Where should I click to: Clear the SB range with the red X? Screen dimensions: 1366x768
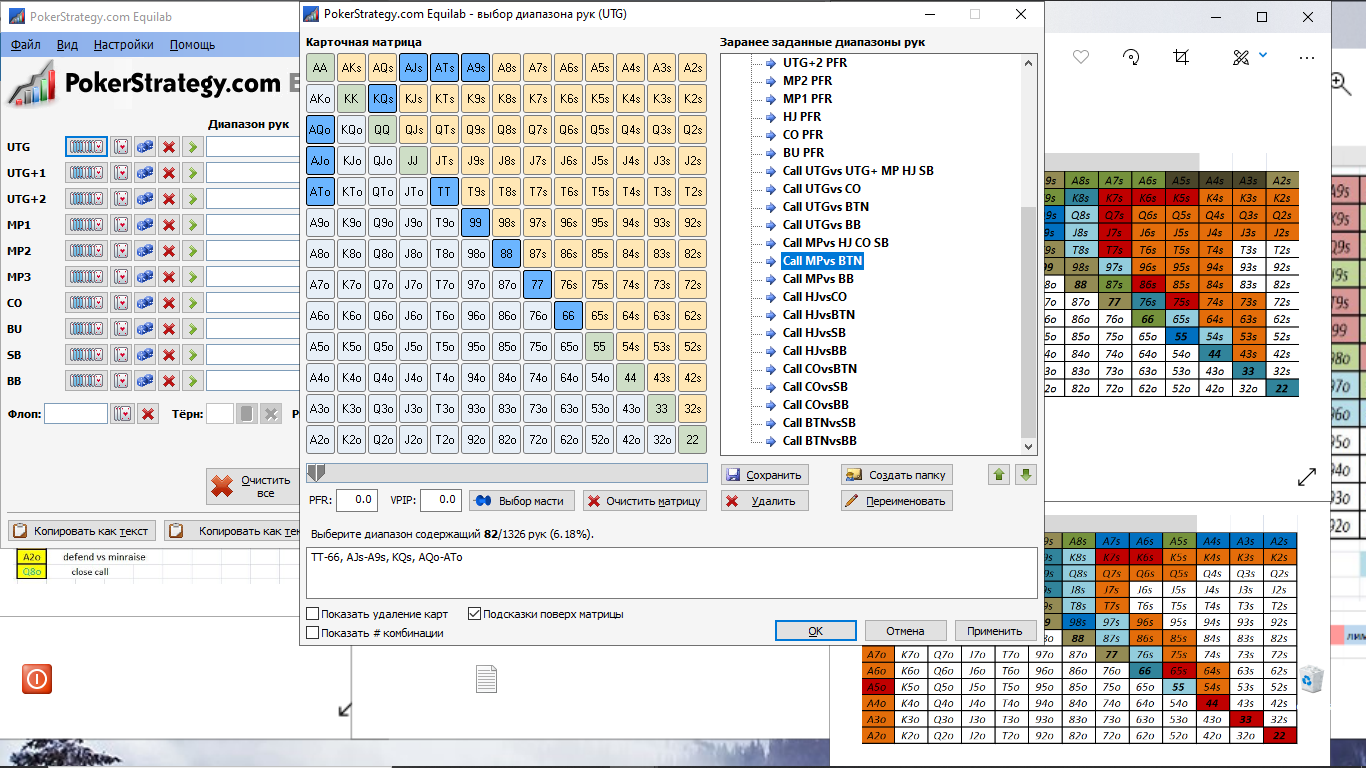[x=169, y=355]
